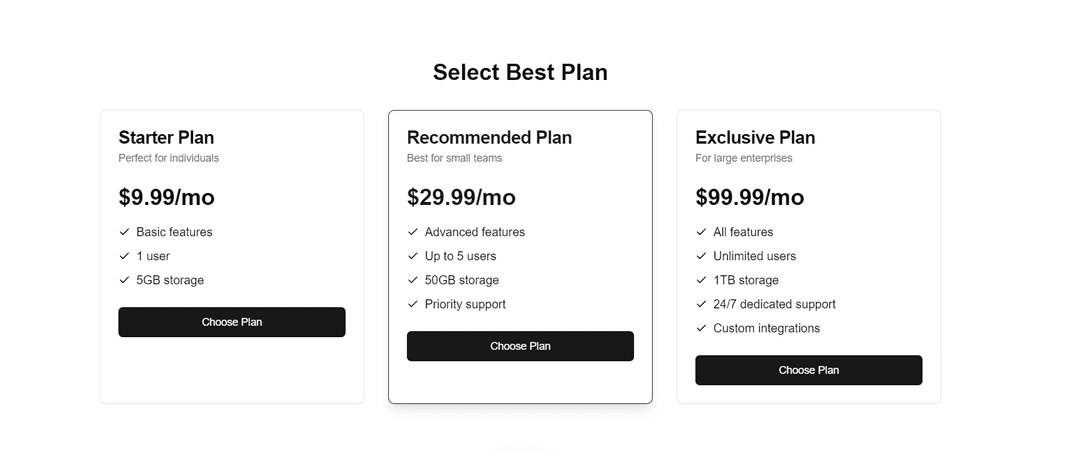Click checkmark beside 24/7 dedicated support

tap(701, 305)
